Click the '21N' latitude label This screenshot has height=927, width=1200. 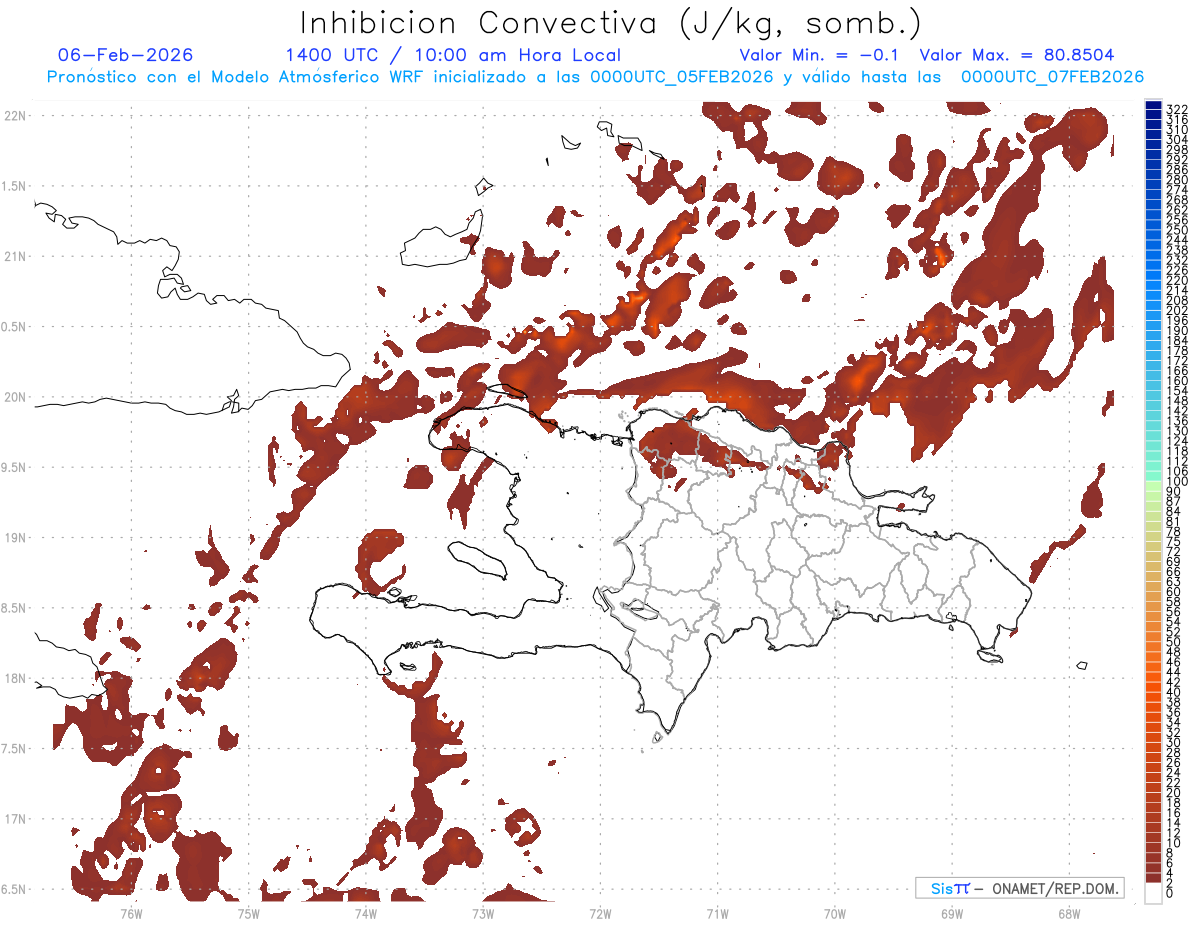(14, 256)
